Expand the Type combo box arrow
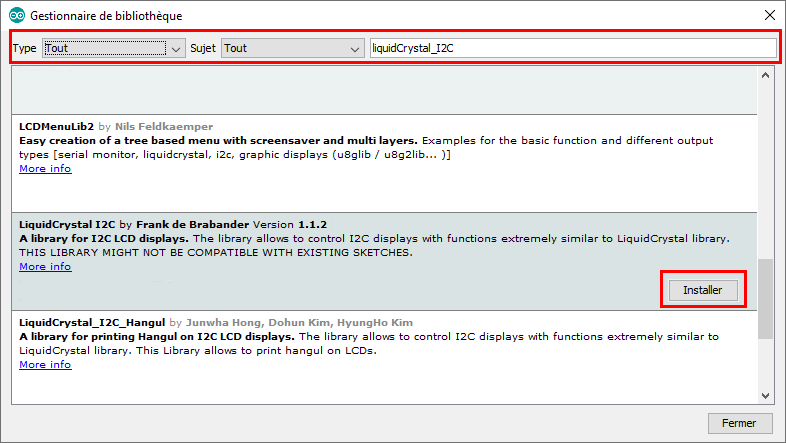The image size is (786, 443). [x=176, y=49]
